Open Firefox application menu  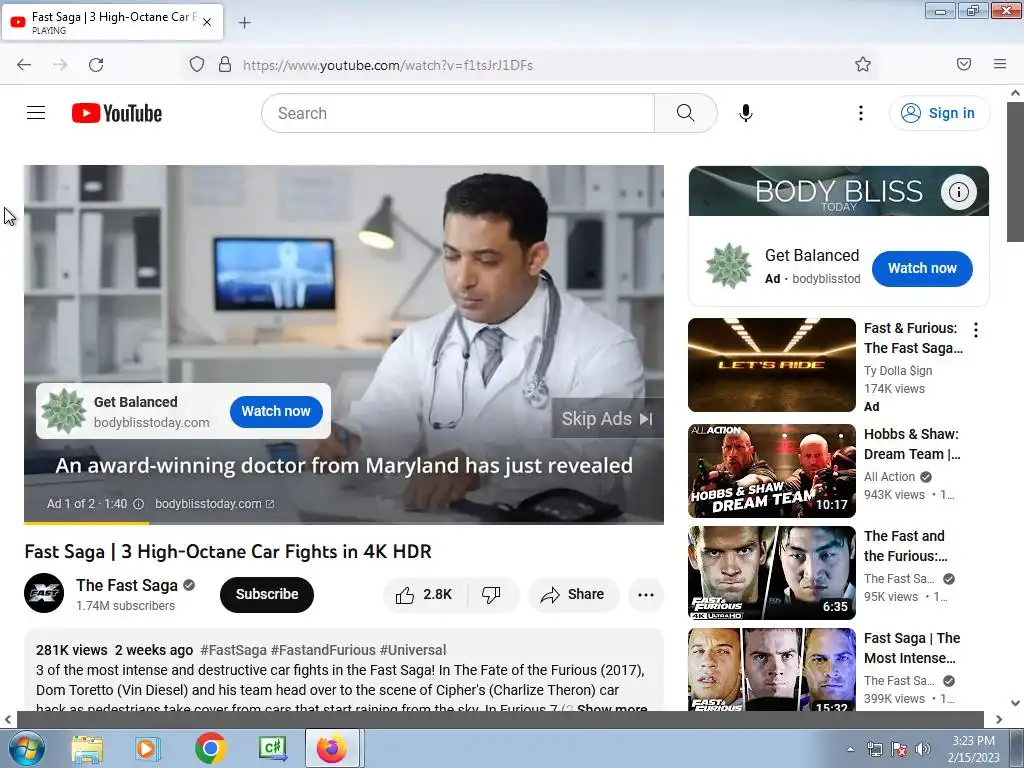pyautogui.click(x=1000, y=64)
